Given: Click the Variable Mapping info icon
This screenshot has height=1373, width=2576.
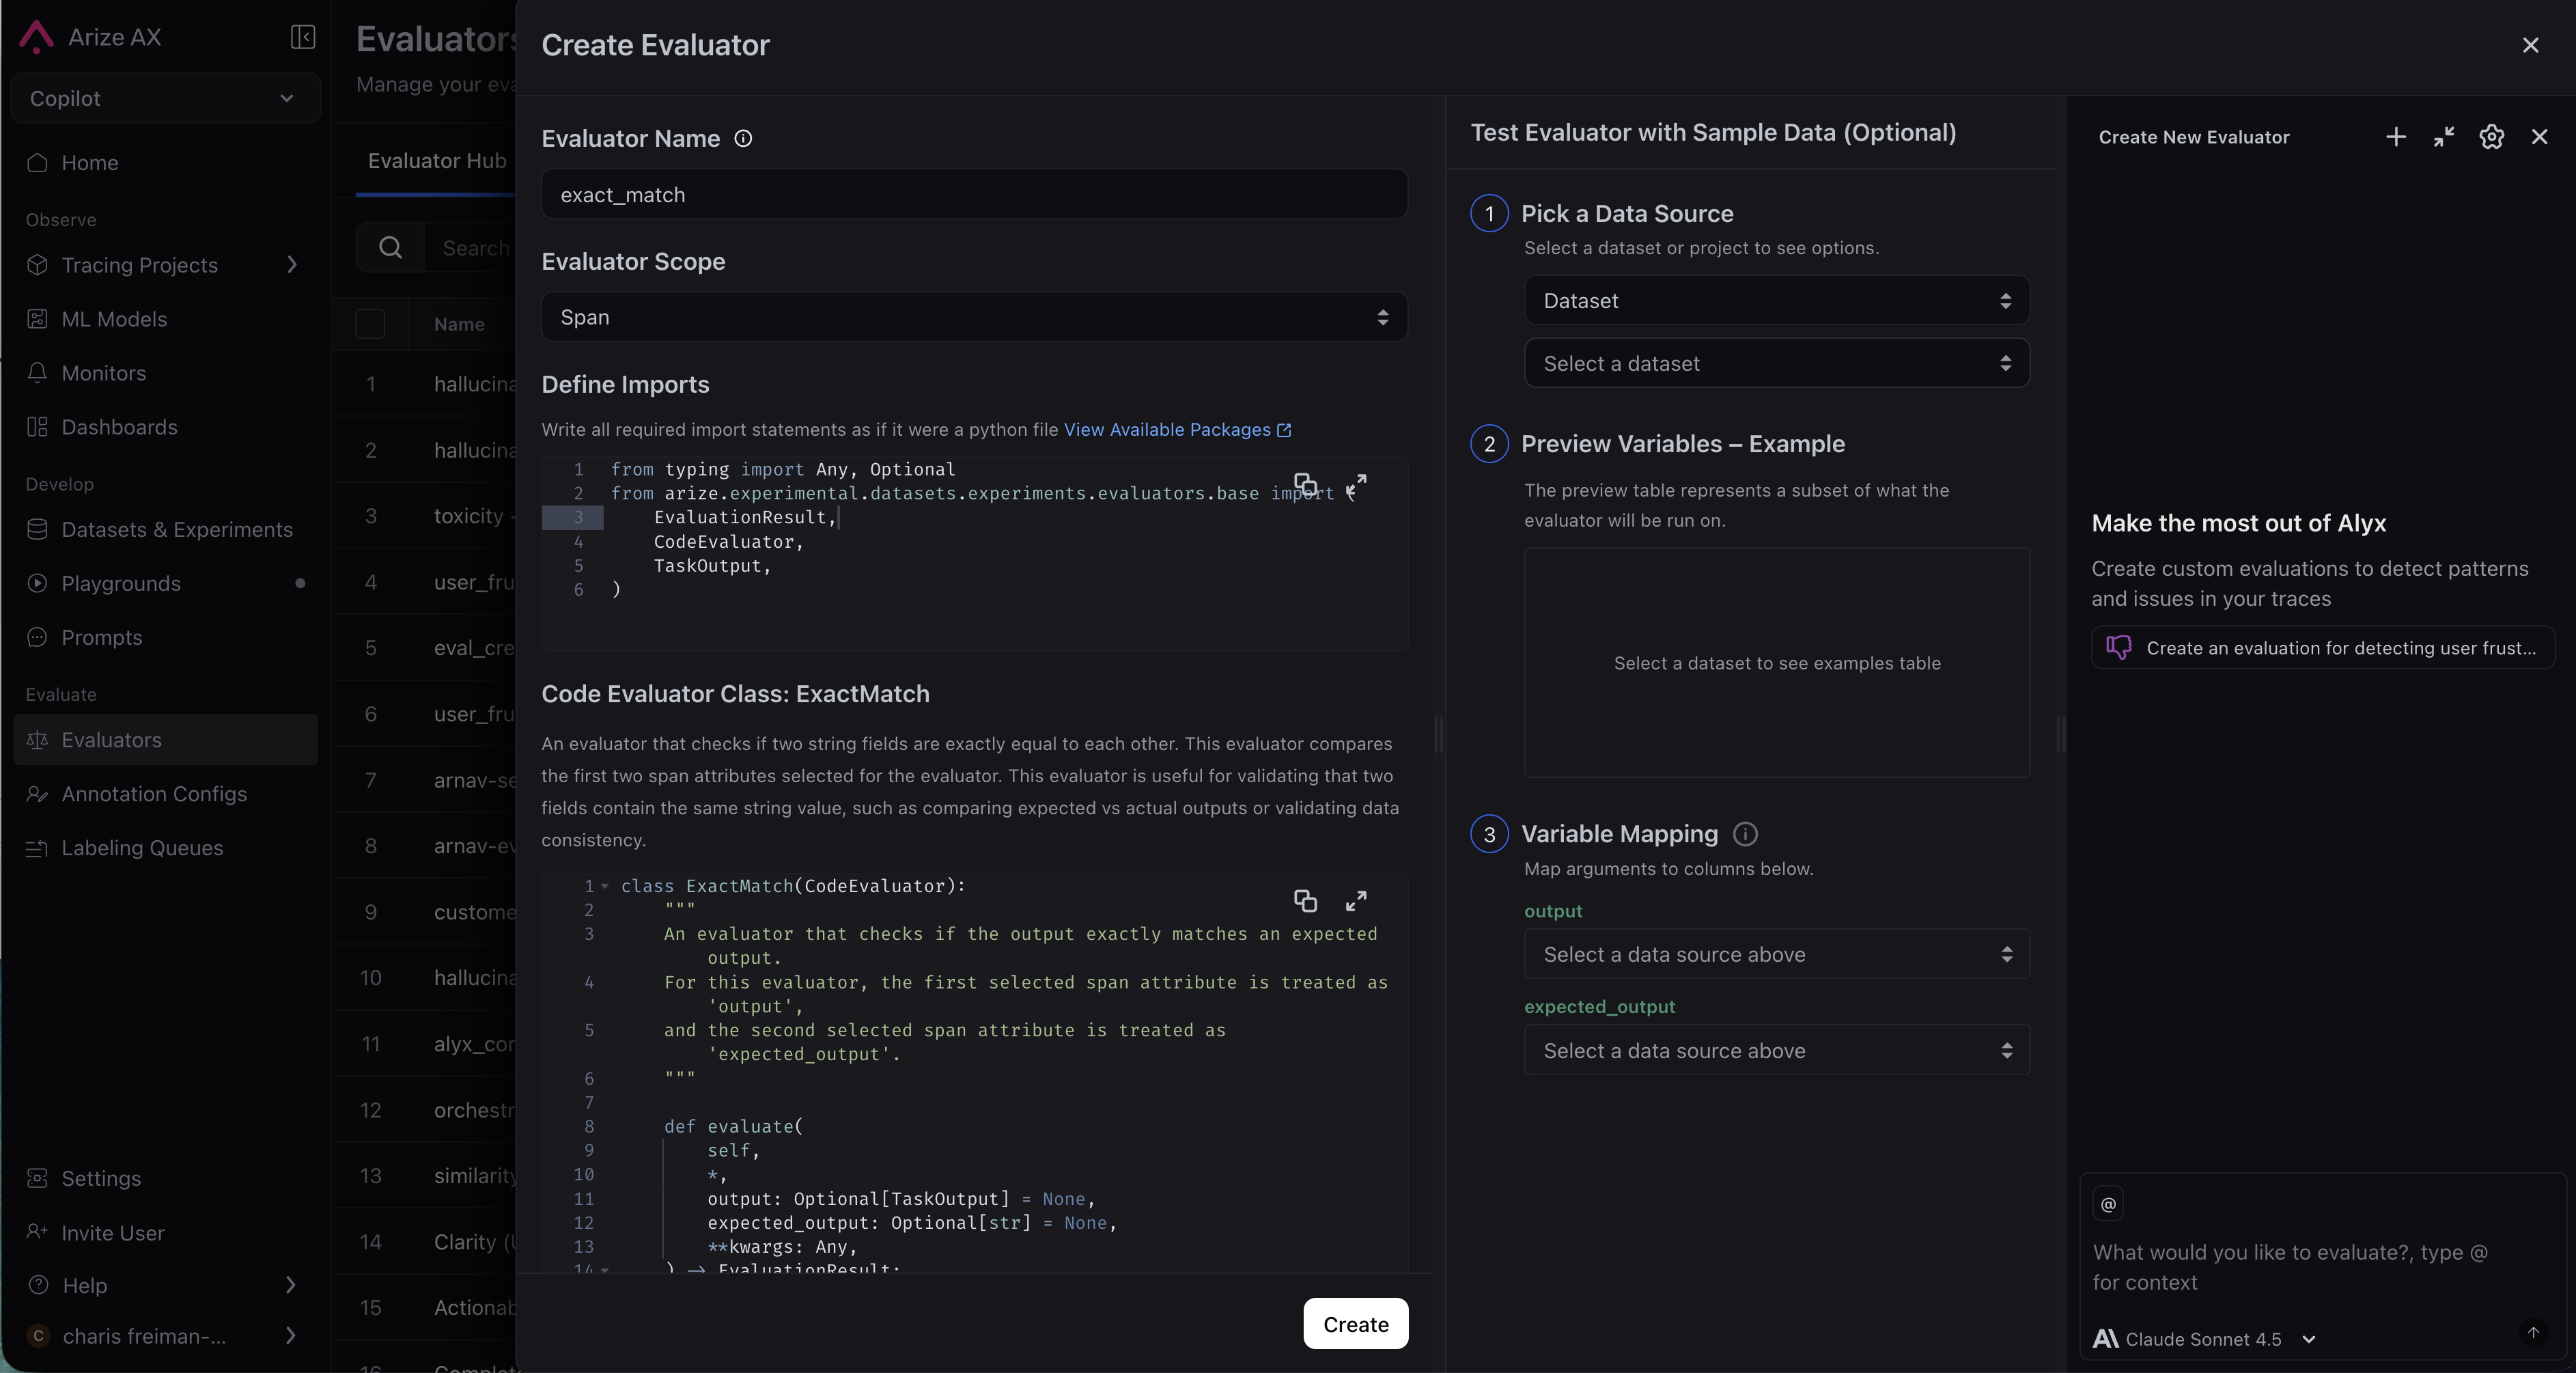Looking at the screenshot, I should point(1745,834).
